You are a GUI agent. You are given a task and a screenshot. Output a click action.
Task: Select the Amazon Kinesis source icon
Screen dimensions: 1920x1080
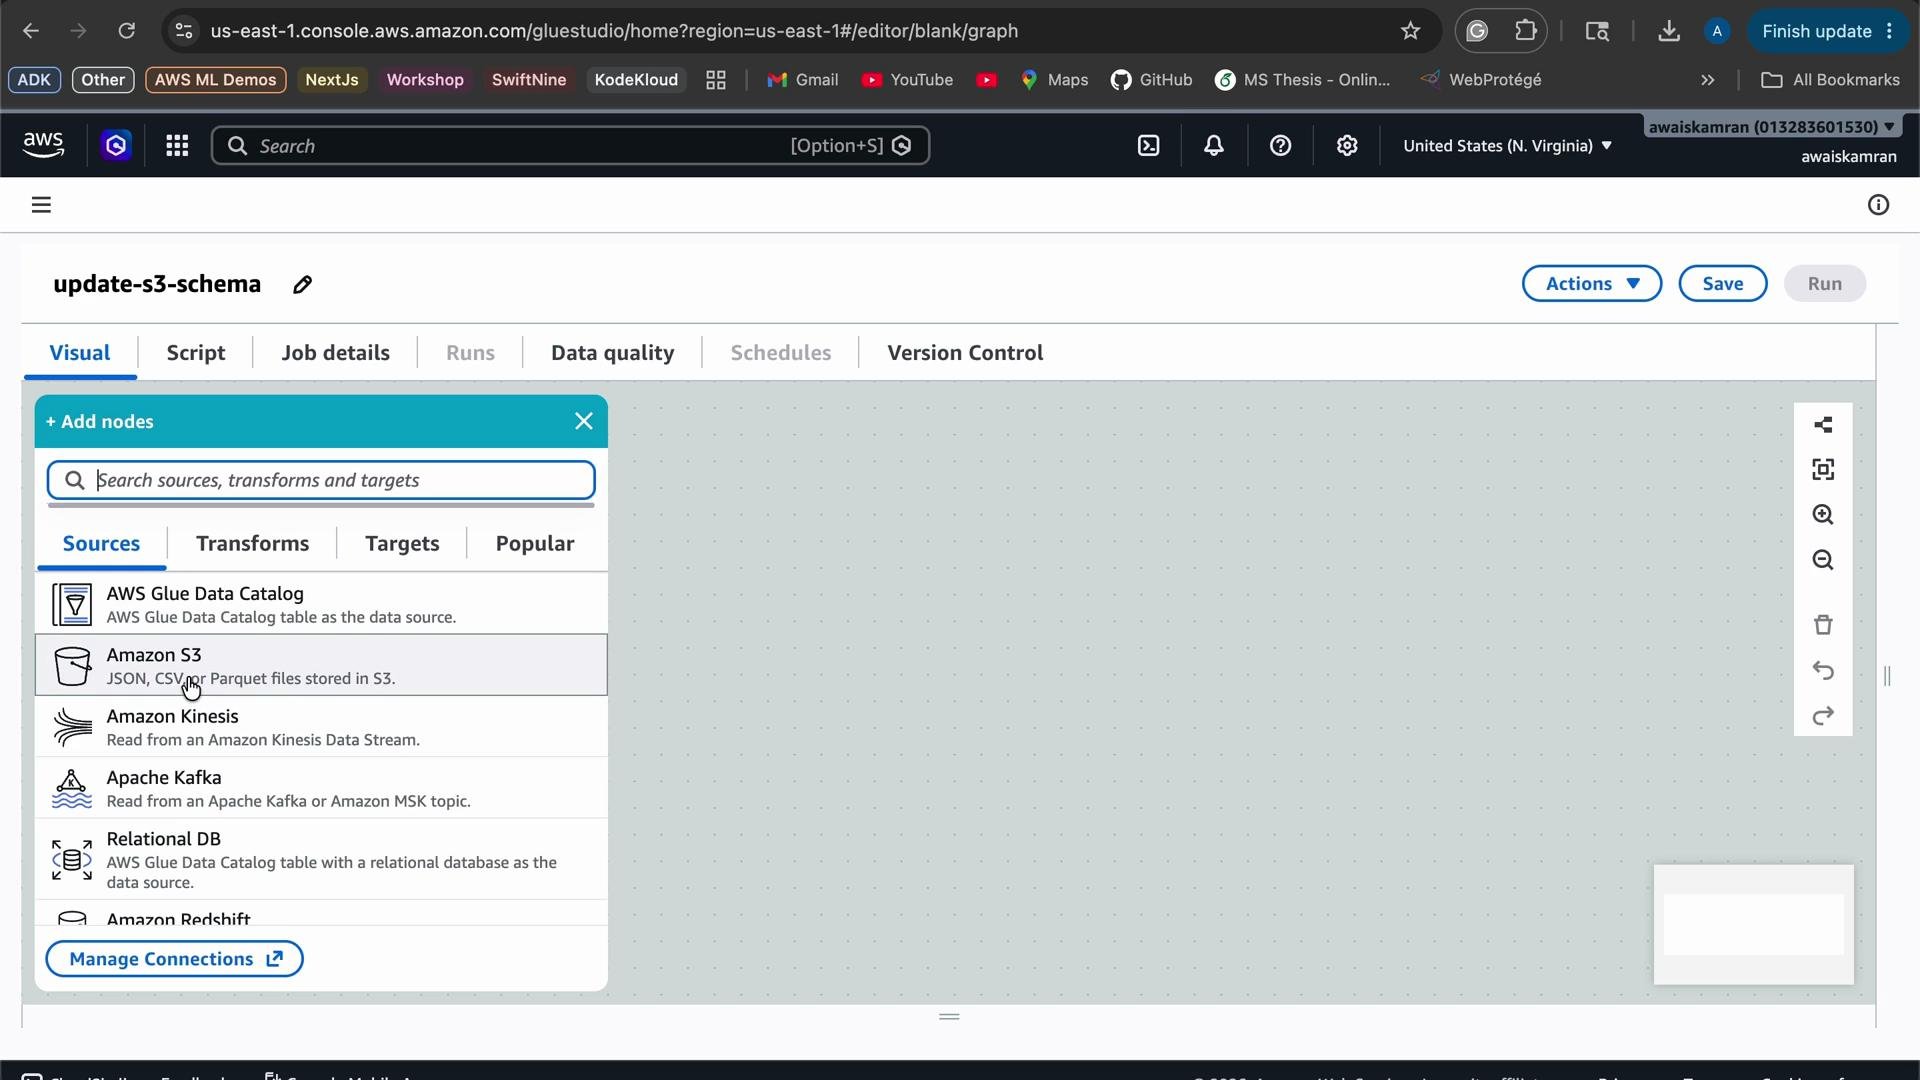(x=72, y=727)
